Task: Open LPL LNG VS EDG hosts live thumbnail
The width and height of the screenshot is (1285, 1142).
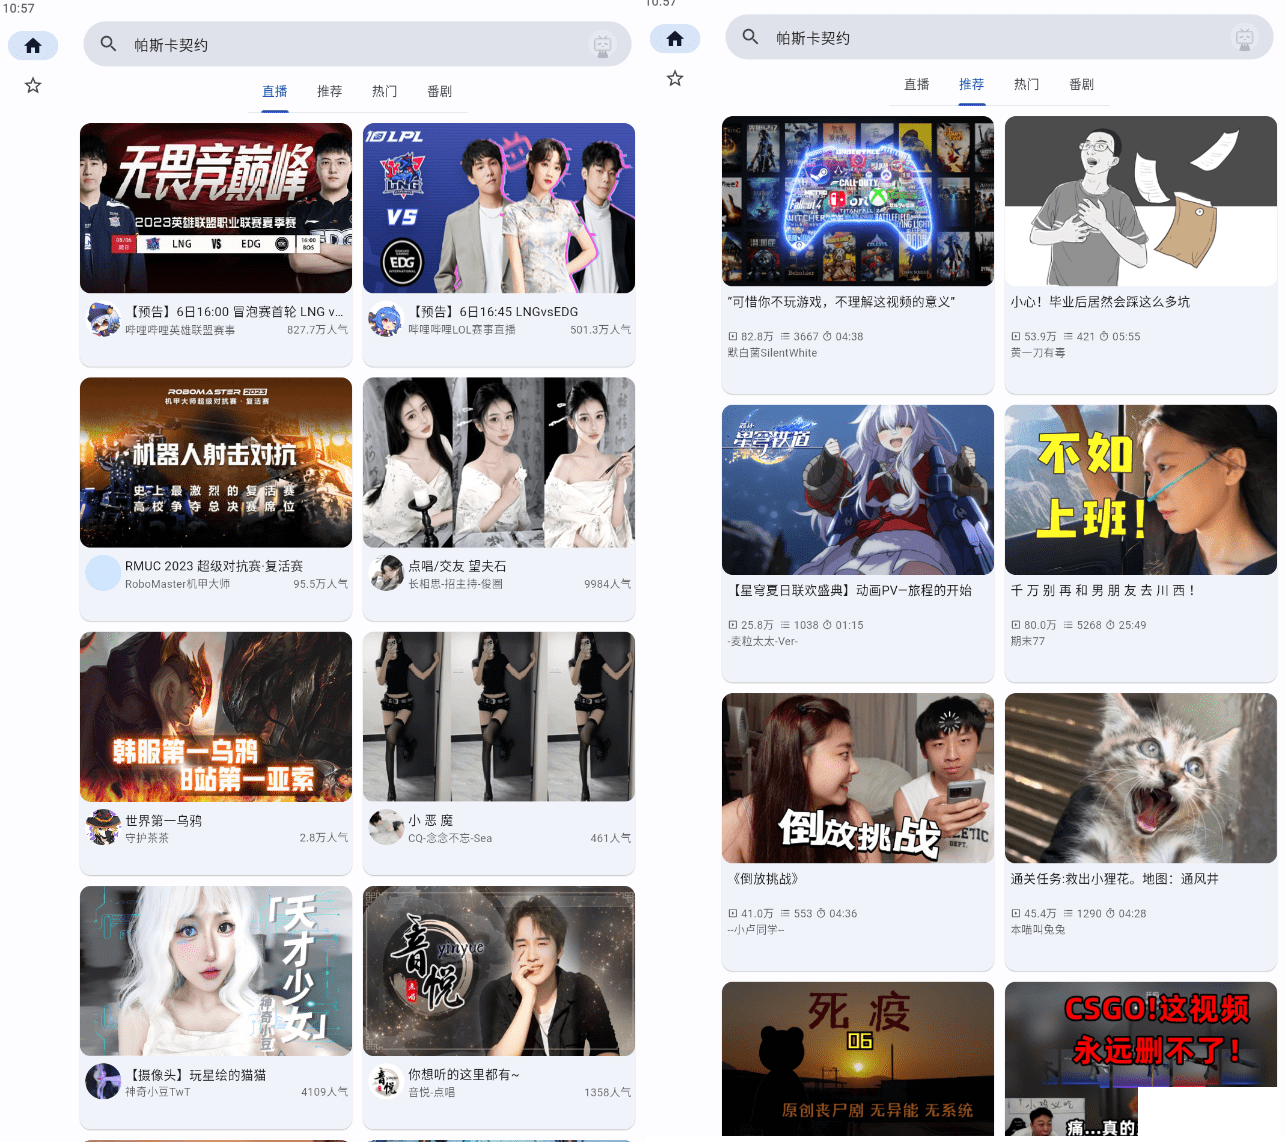Action: (499, 208)
